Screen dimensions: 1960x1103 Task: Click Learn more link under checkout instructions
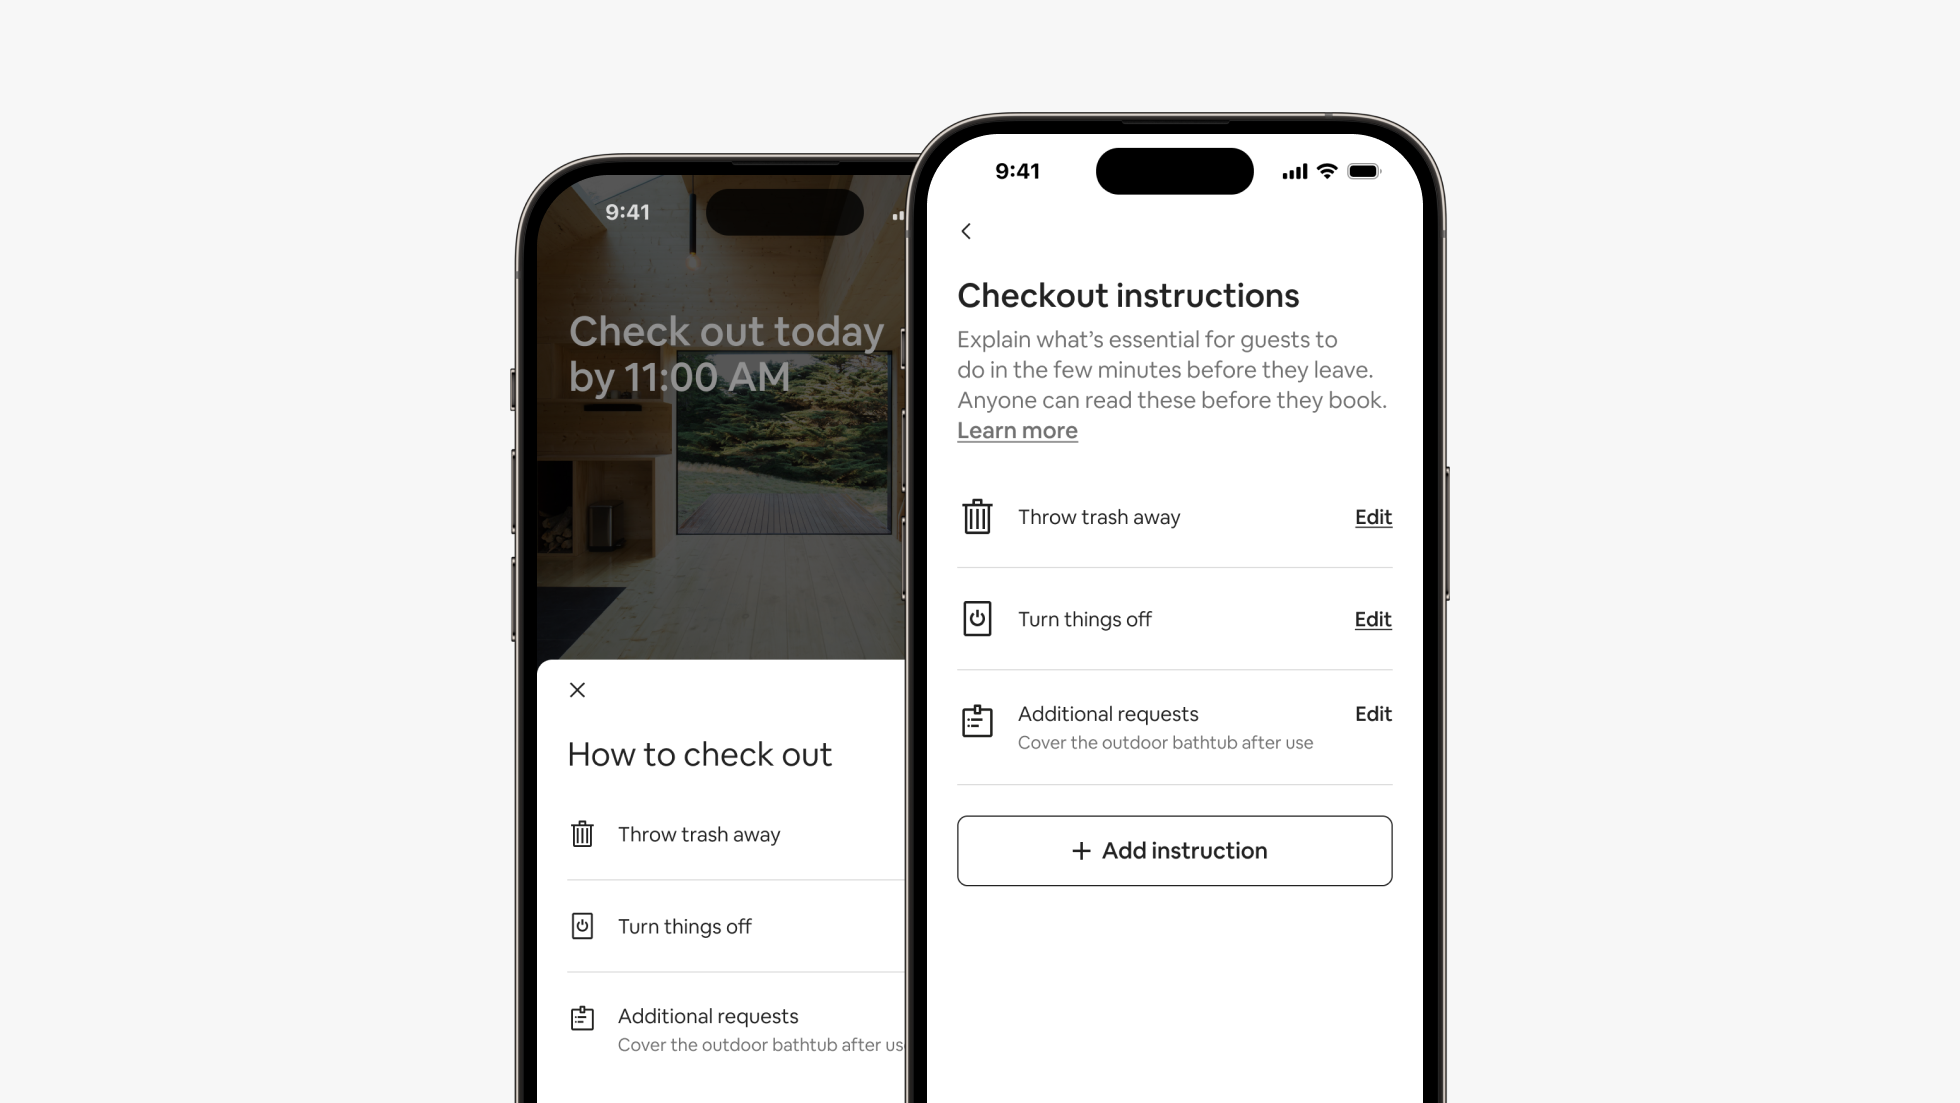tap(1016, 431)
